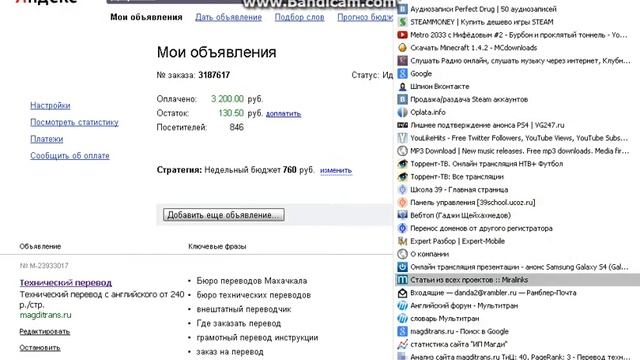Viewport: 640px width, 360px height.
Task: Click the Oplata.info bookmark favicon
Action: pos(402,112)
